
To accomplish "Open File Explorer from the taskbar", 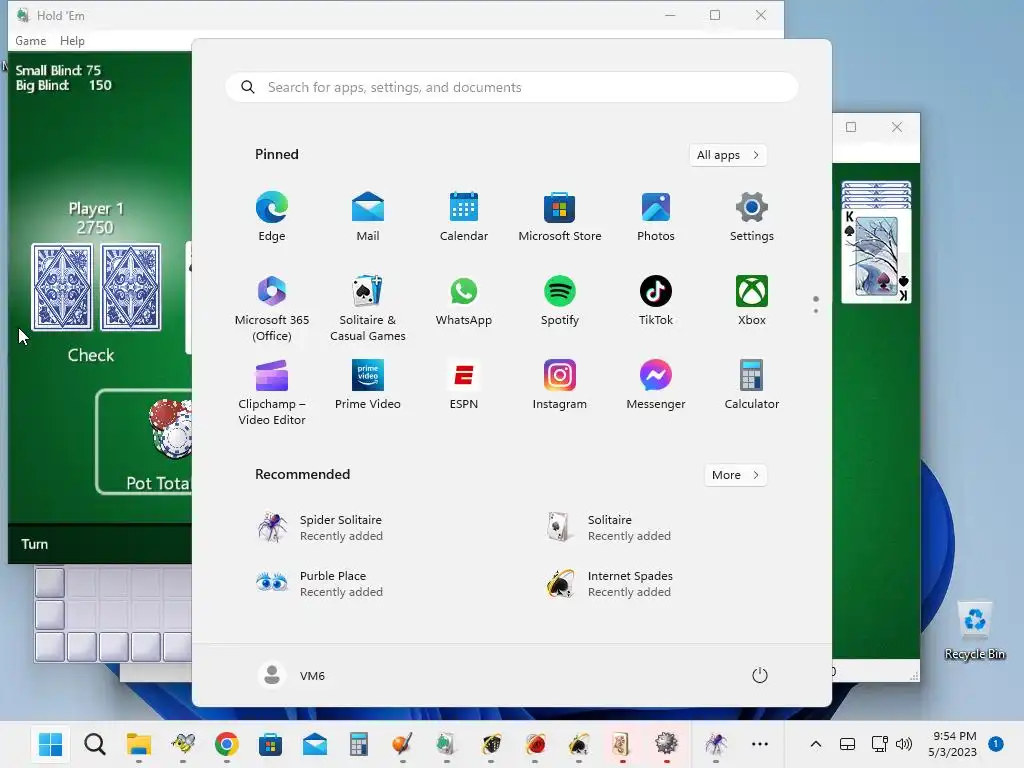I will point(139,744).
